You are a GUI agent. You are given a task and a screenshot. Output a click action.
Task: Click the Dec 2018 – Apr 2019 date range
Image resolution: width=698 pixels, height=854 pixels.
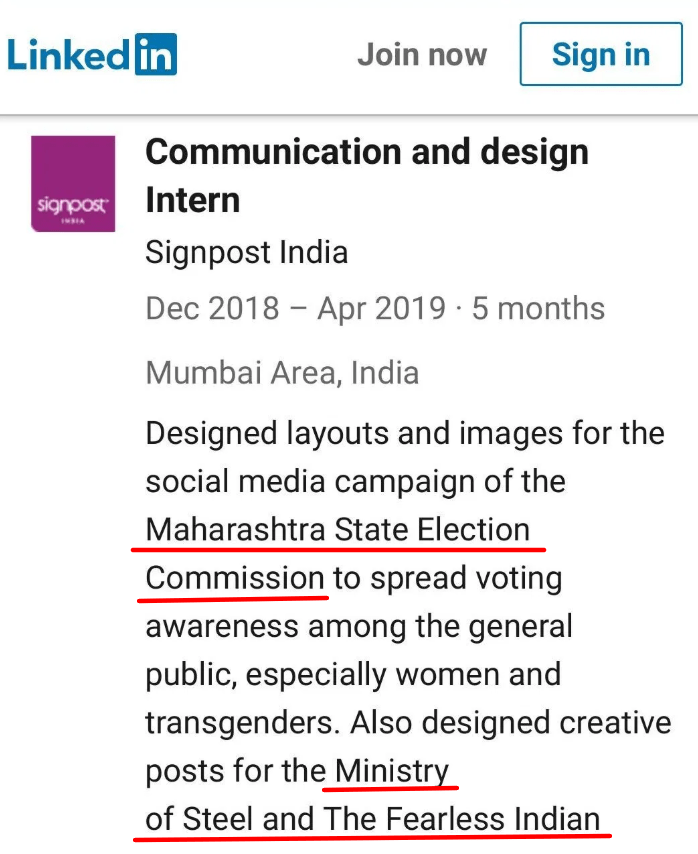click(296, 308)
